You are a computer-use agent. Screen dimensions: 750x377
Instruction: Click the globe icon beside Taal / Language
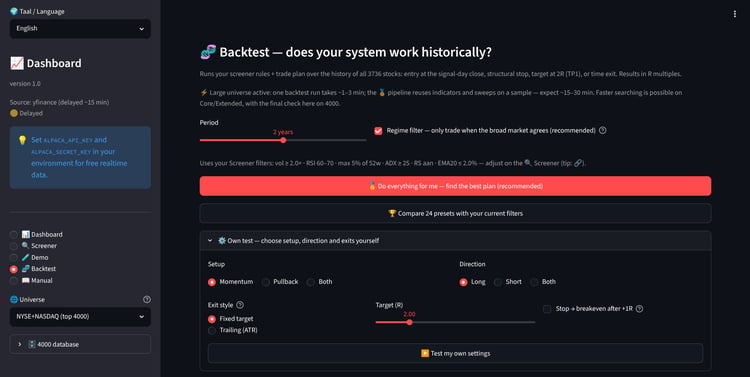tap(14, 11)
